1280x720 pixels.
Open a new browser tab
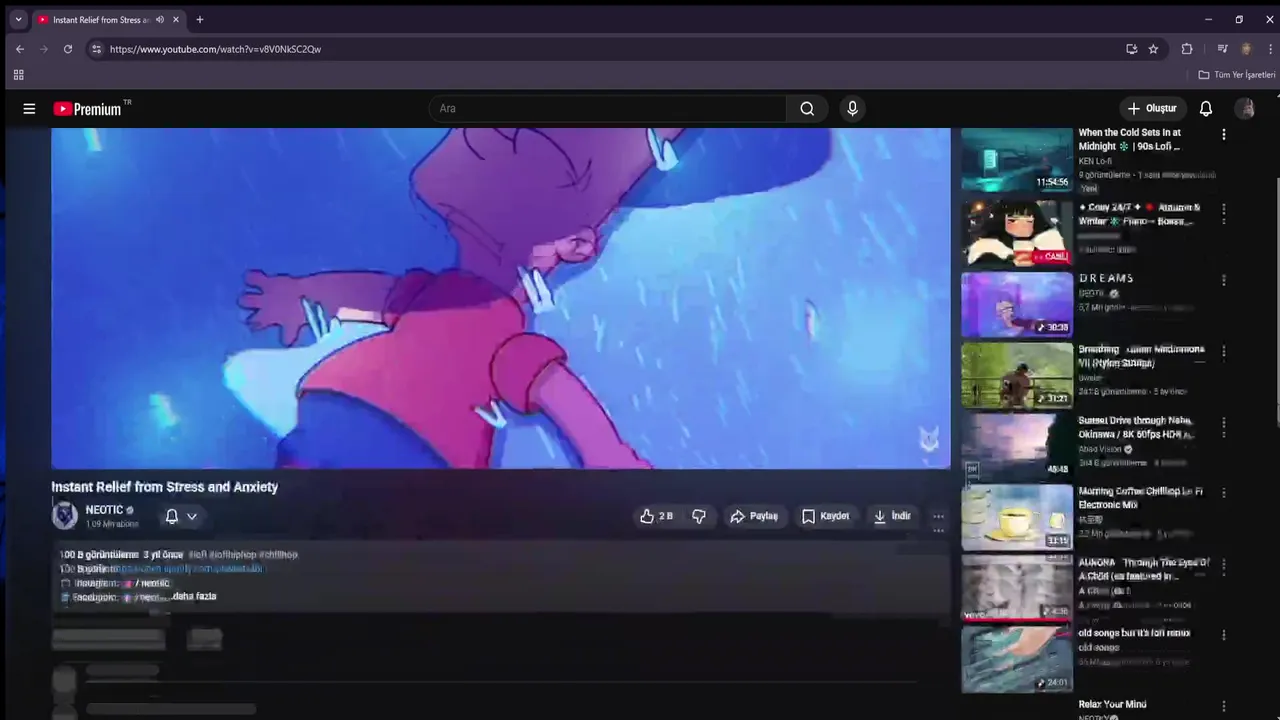[x=200, y=19]
